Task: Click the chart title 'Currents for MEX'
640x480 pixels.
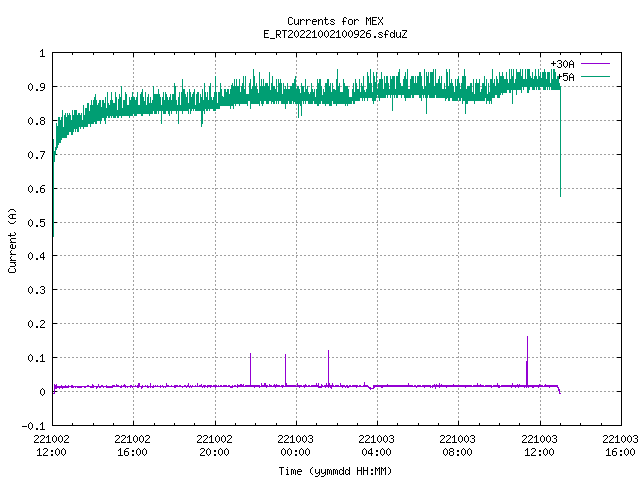Action: [x=335, y=21]
